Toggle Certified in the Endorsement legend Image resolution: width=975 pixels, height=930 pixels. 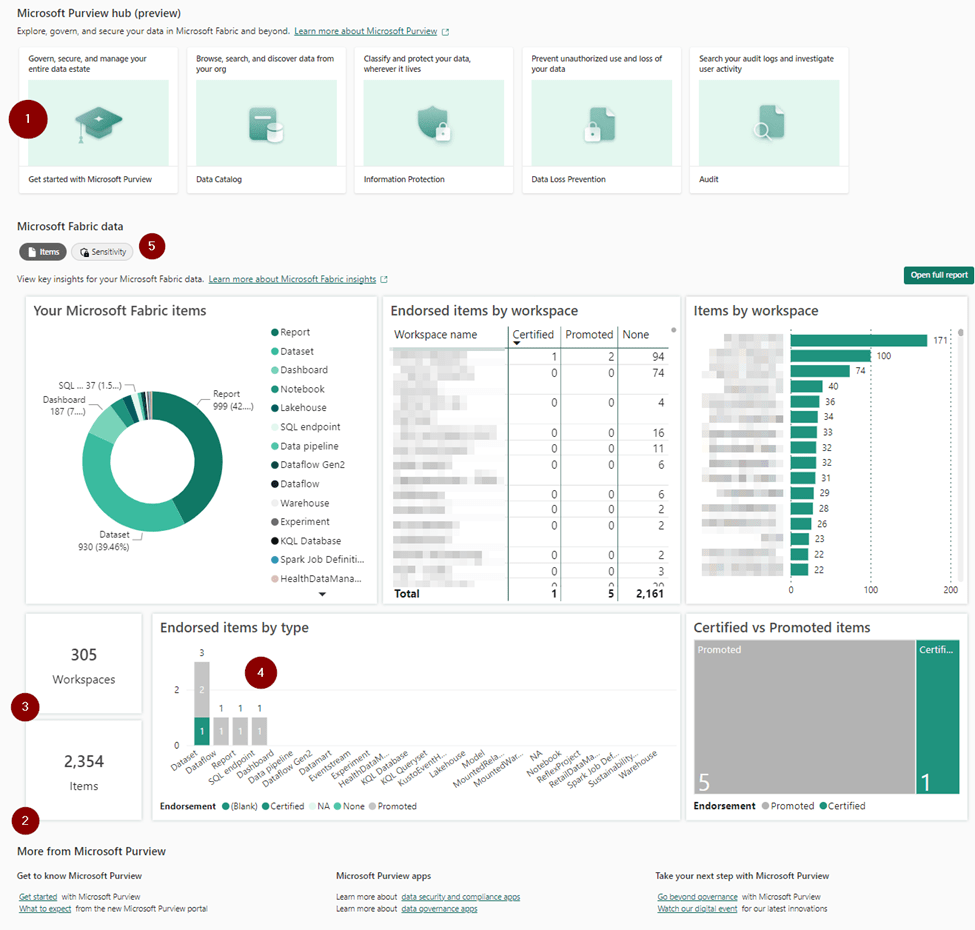tap(287, 806)
